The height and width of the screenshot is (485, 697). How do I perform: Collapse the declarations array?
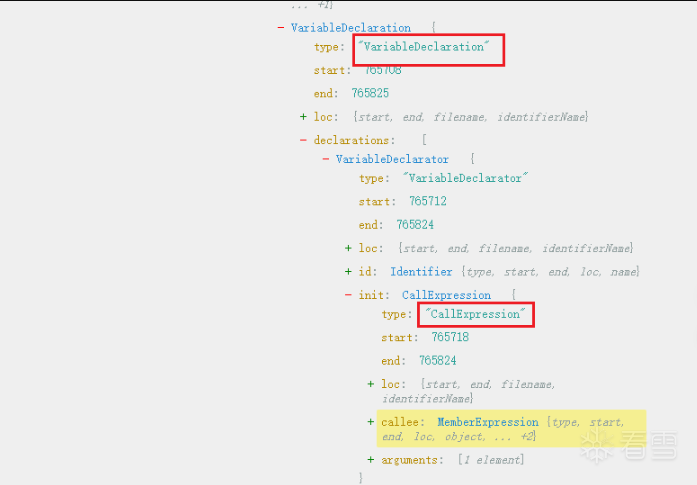click(x=303, y=140)
